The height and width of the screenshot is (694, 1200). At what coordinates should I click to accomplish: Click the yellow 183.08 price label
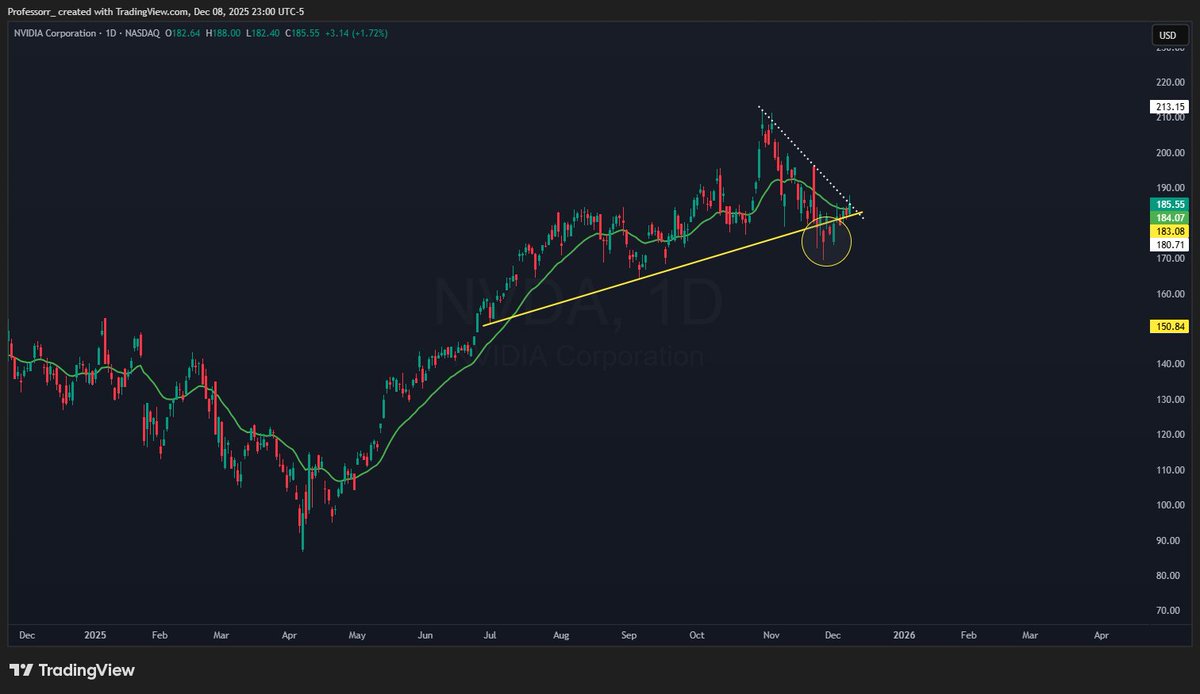1169,230
